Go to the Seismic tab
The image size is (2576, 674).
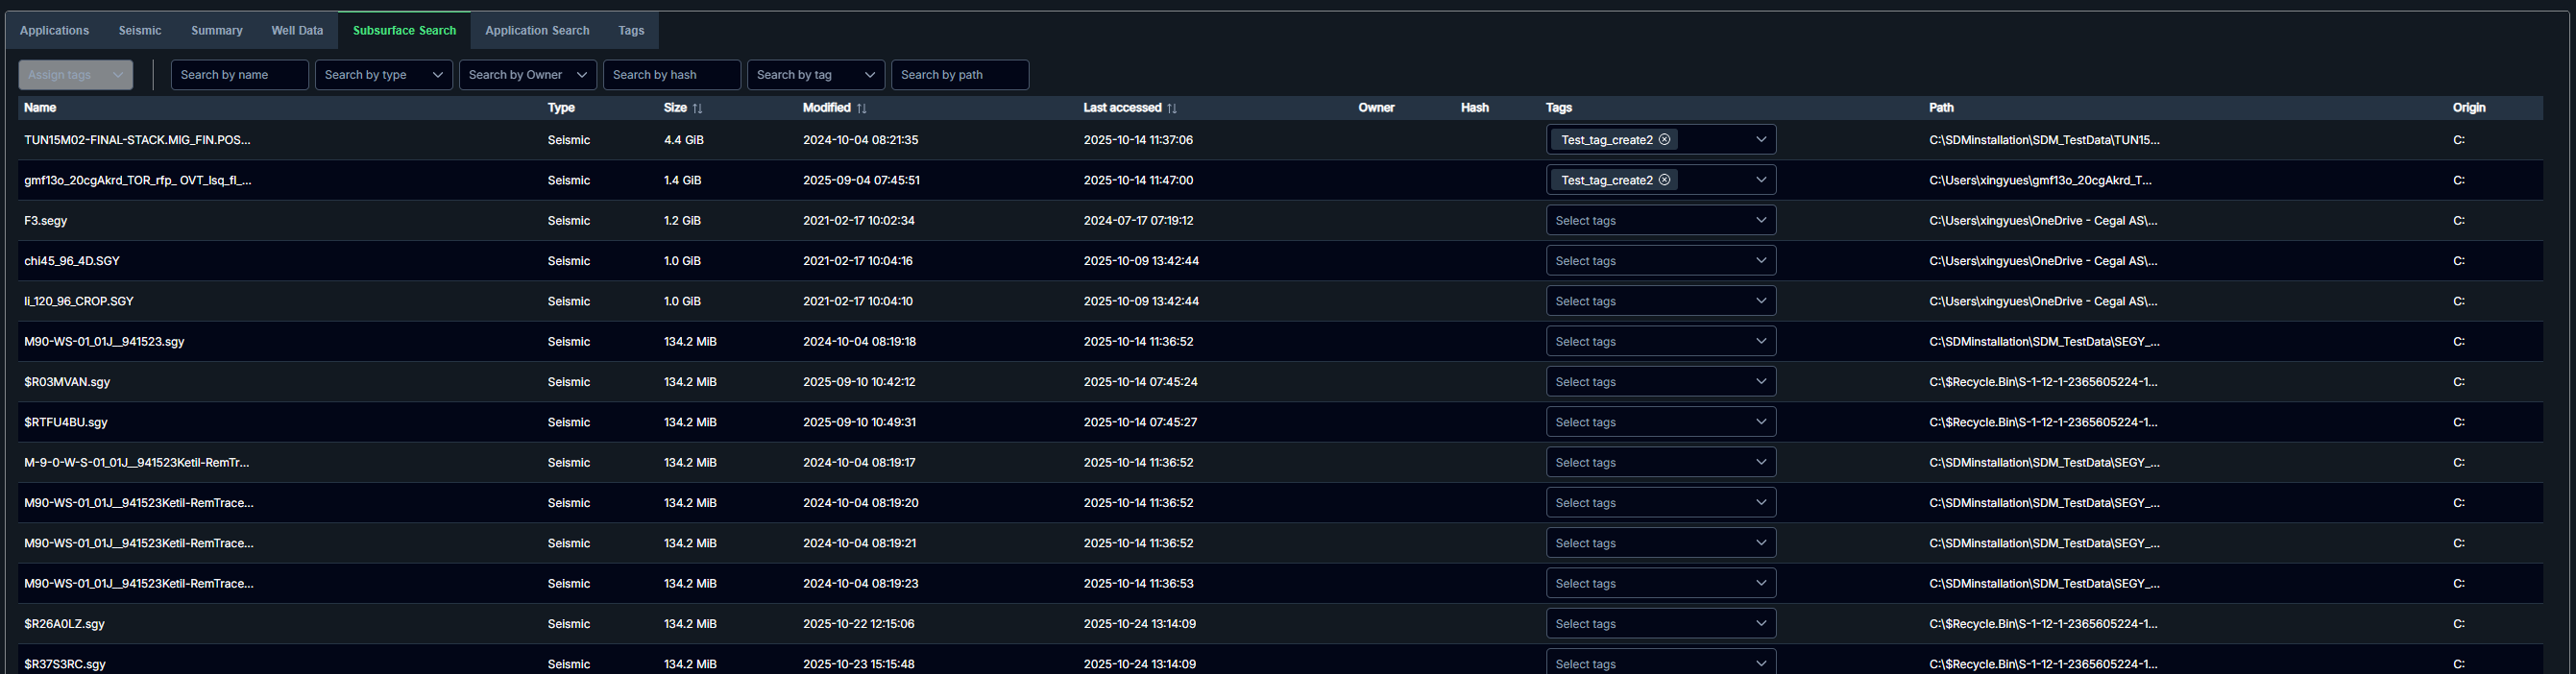pos(140,31)
